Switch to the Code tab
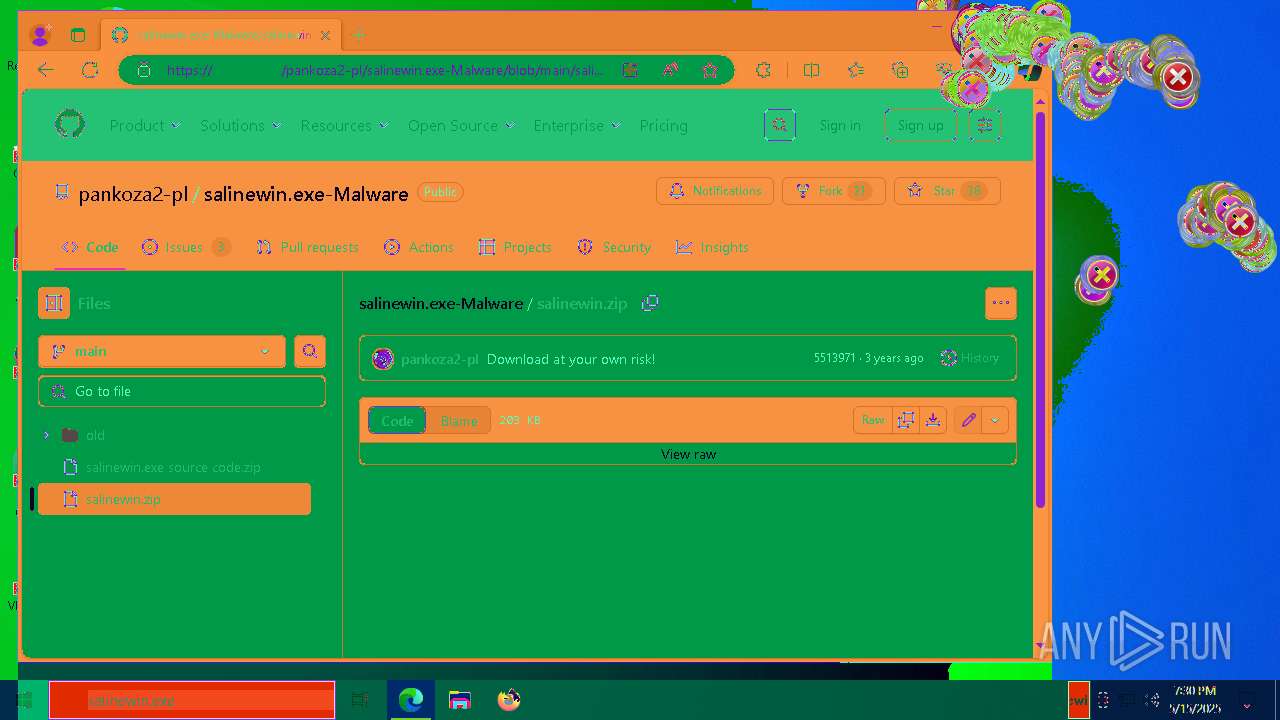Image resolution: width=1280 pixels, height=720 pixels. coord(90,247)
